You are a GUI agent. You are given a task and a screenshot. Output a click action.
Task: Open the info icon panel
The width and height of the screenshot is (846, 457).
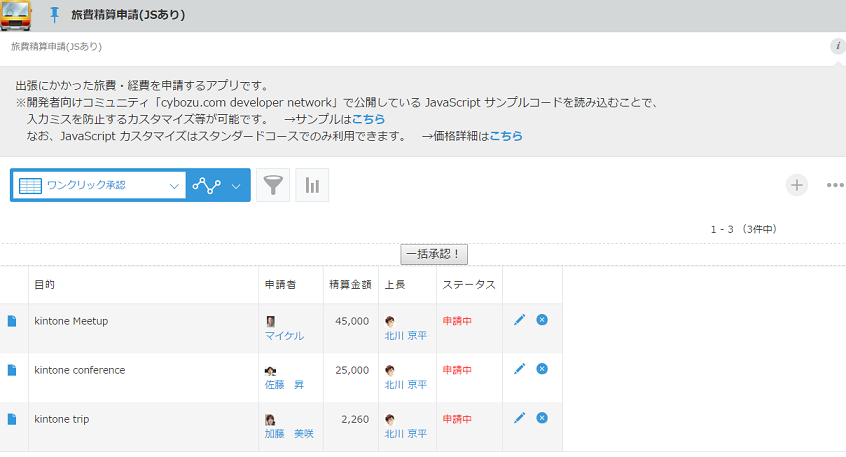(x=837, y=46)
